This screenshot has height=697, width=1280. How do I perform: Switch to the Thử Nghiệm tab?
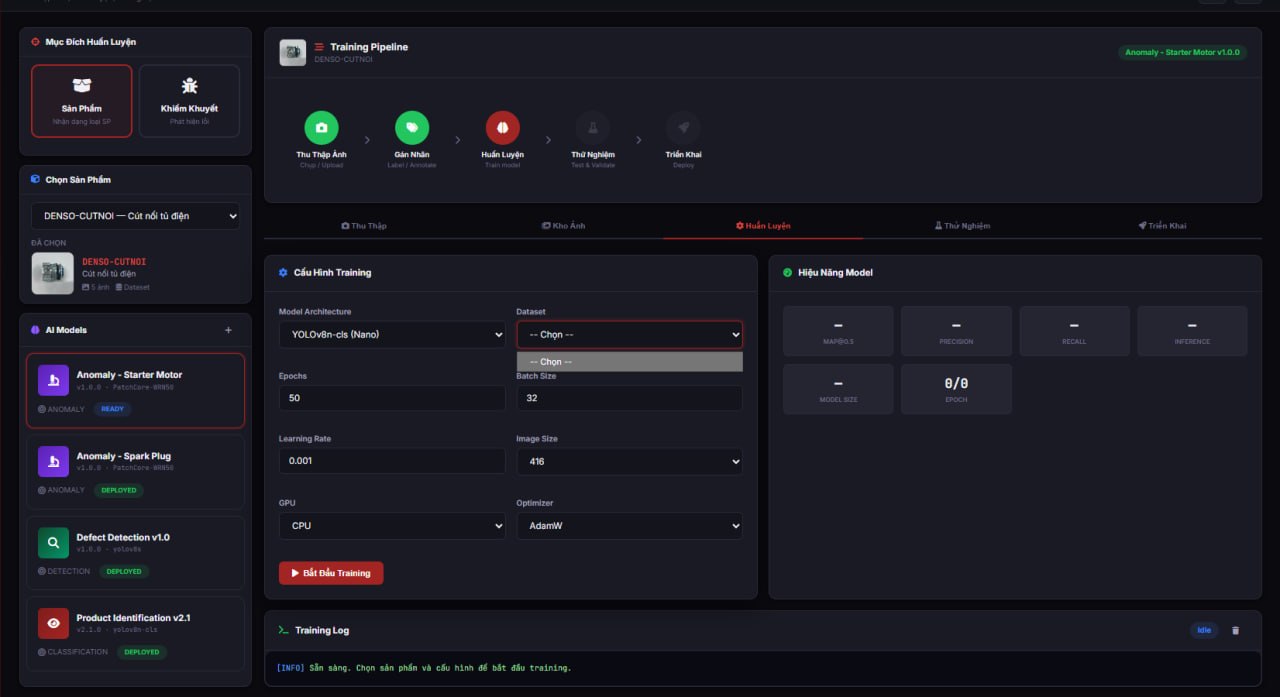[962, 226]
